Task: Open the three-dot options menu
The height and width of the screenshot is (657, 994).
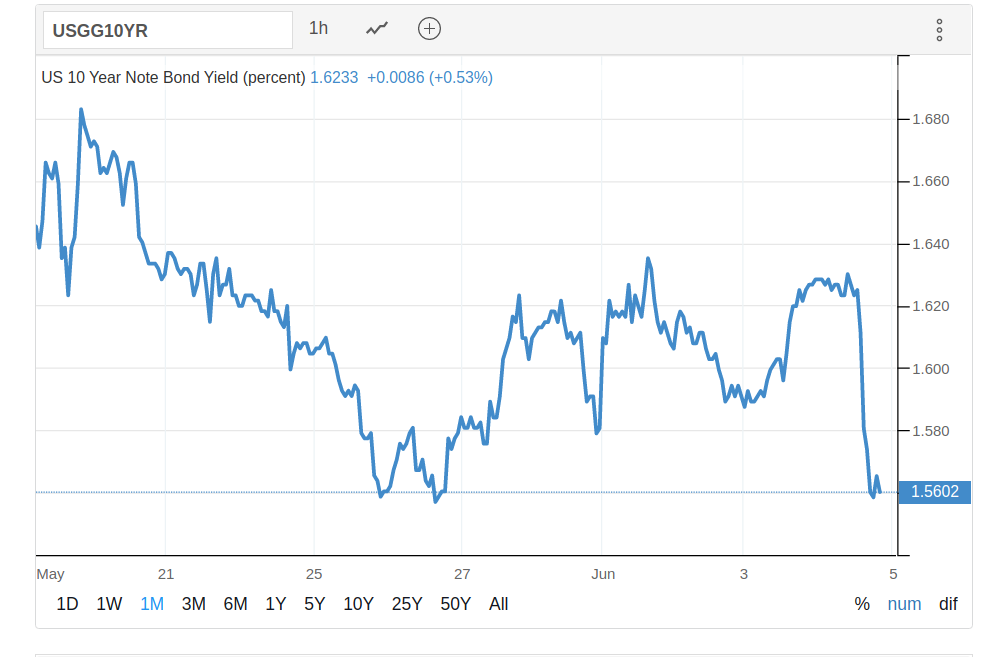Action: point(939,30)
